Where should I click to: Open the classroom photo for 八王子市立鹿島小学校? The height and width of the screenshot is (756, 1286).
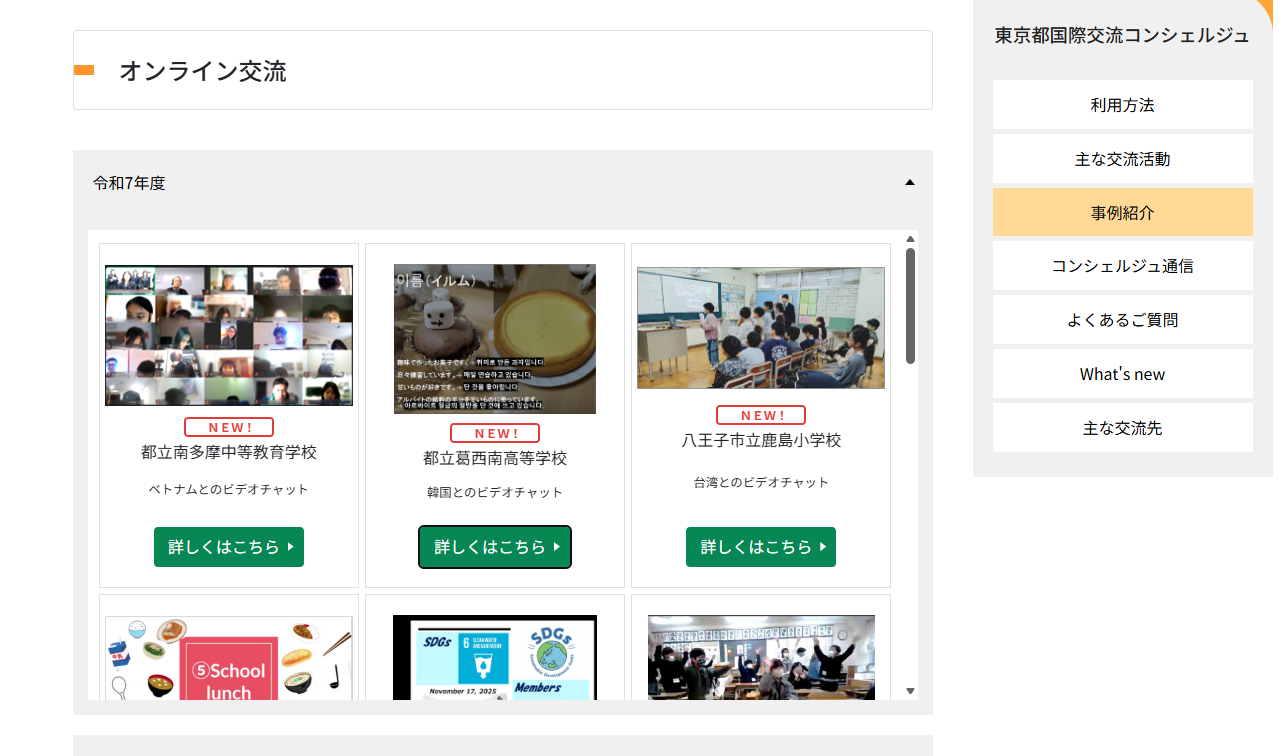761,328
